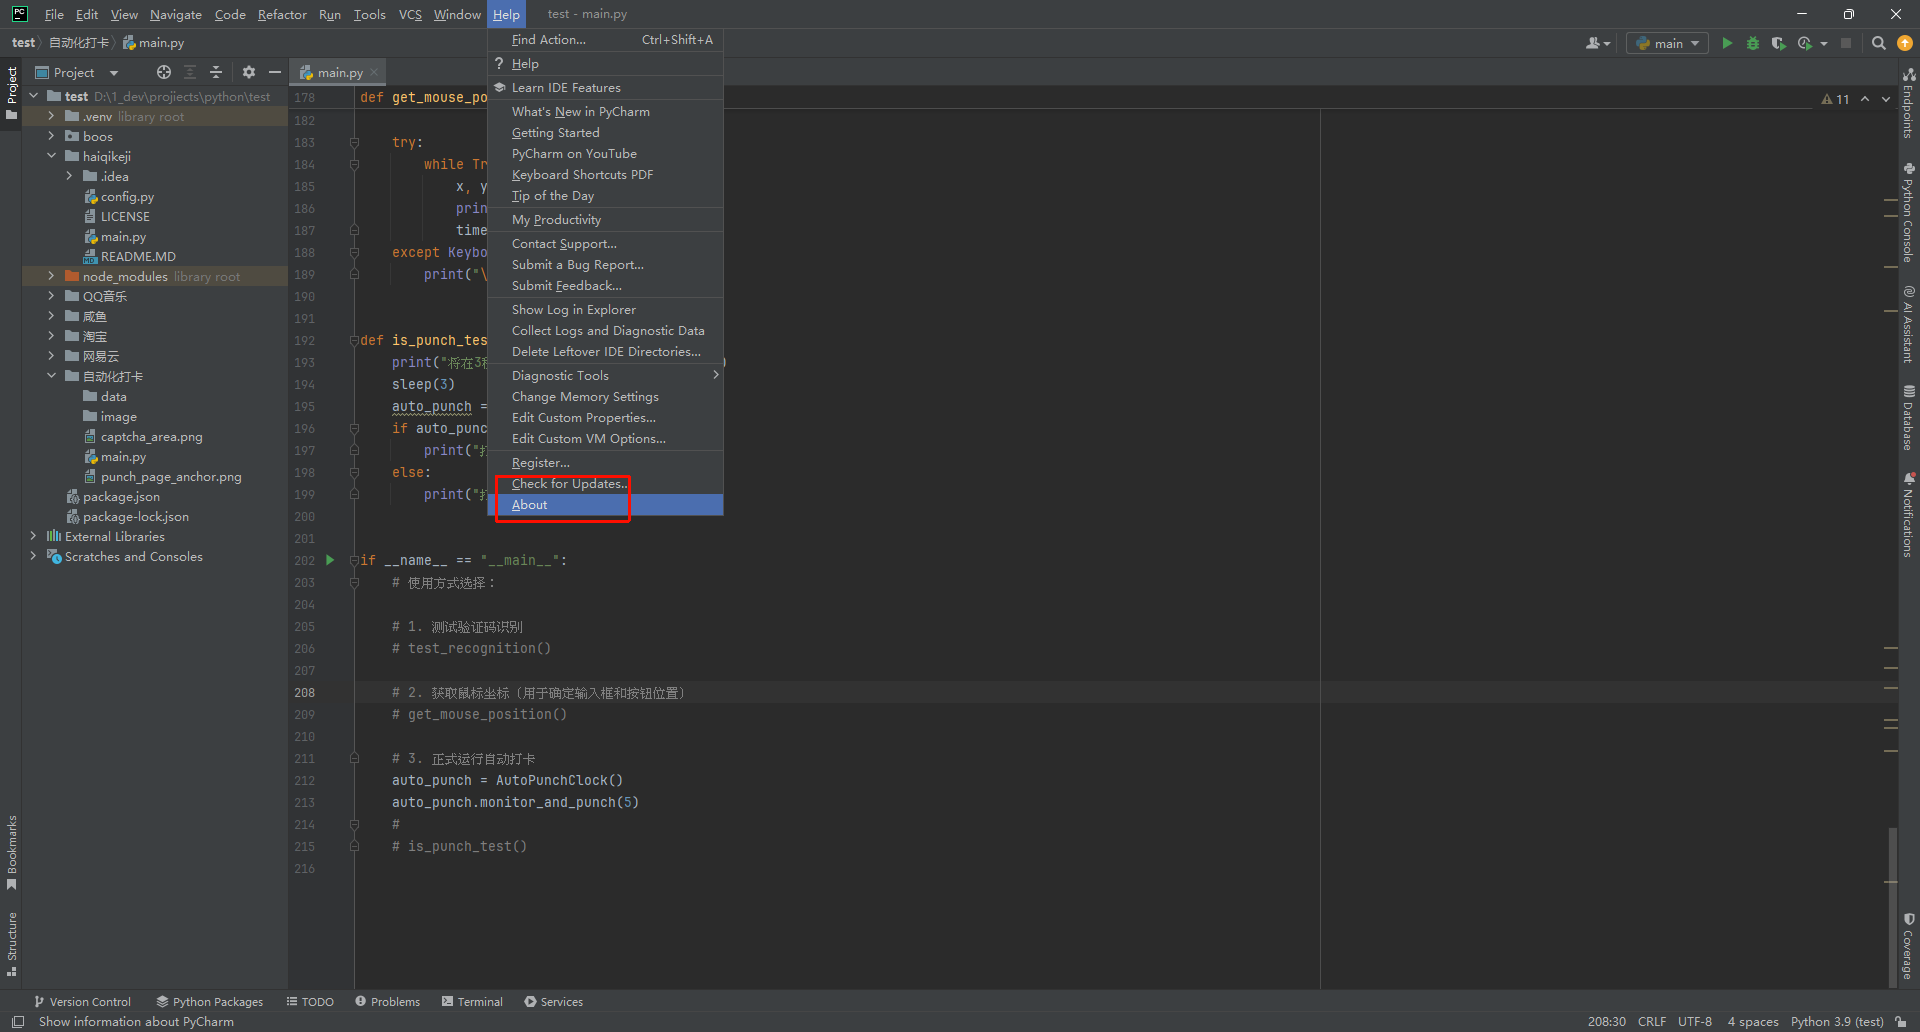Open the Terminal tool window button
Screen dimensions: 1920x1032
click(472, 1001)
